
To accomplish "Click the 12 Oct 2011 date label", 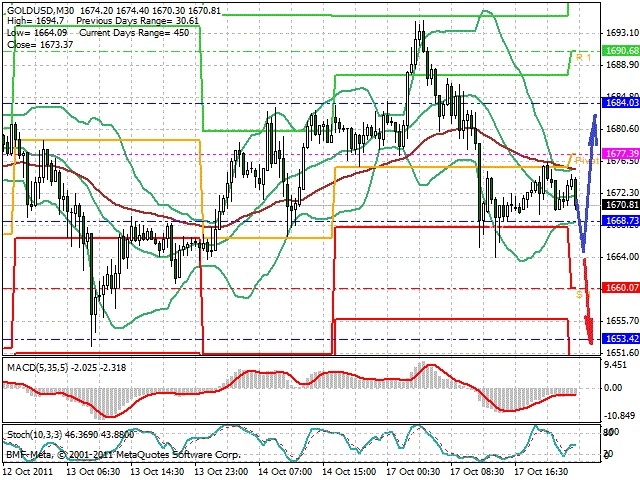I will [28, 471].
